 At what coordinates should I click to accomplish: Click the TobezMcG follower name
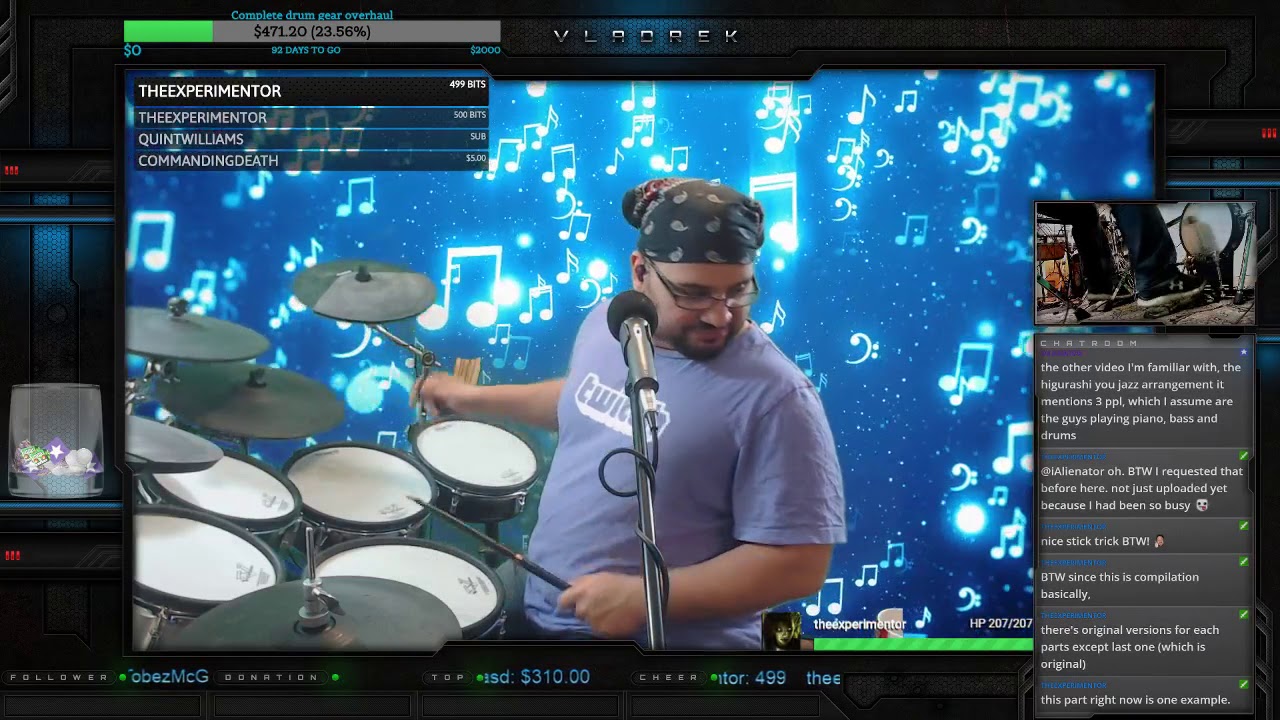[x=169, y=677]
